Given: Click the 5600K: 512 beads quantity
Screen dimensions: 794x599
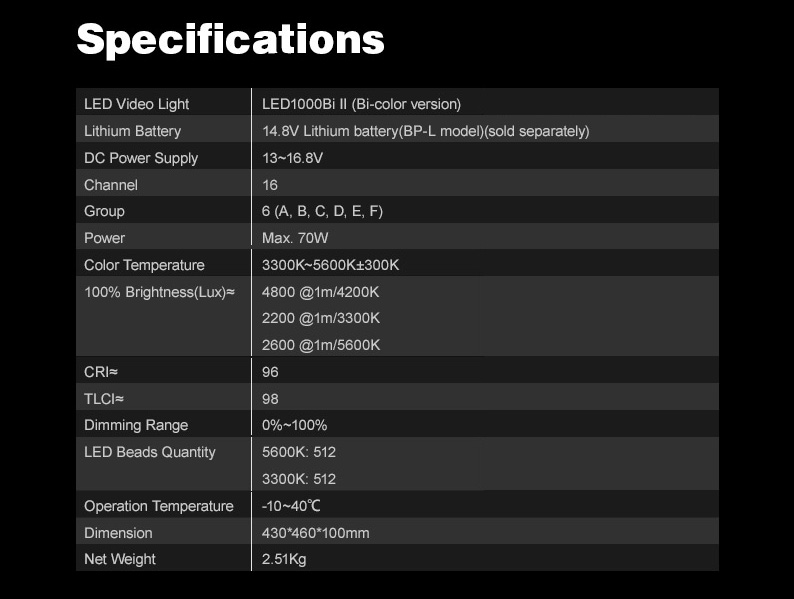Looking at the screenshot, I should pyautogui.click(x=298, y=452).
